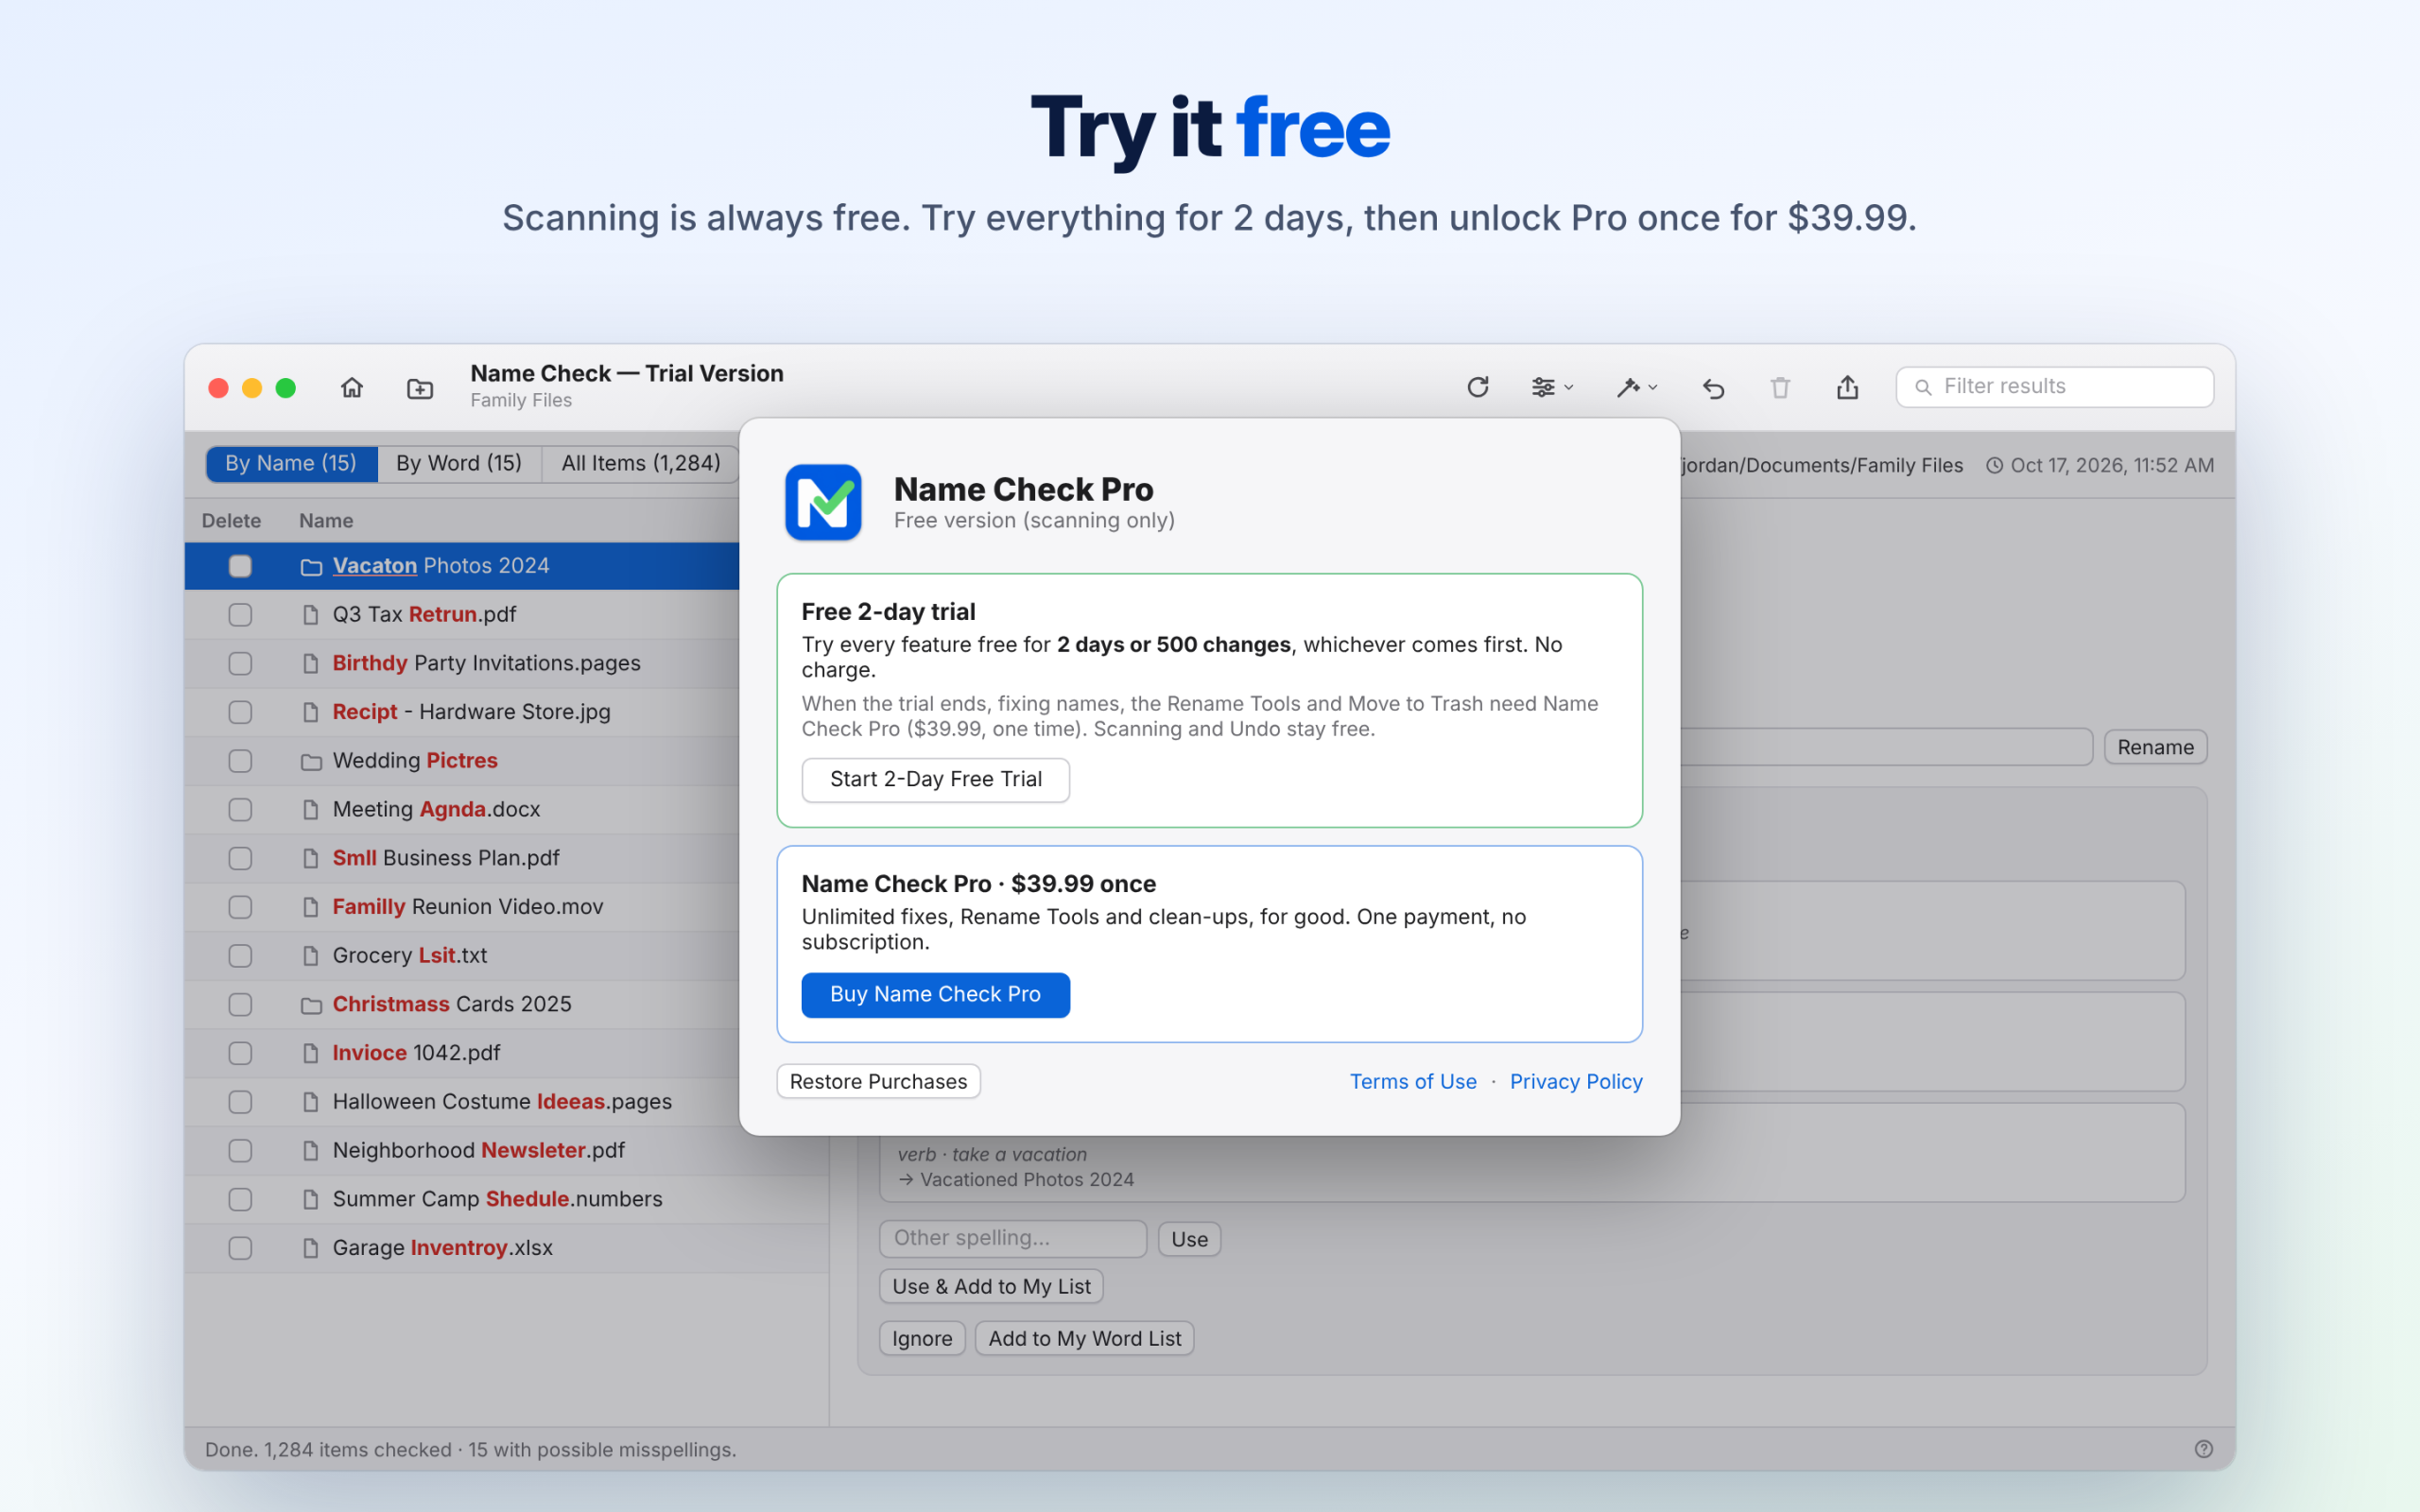Check delete box for Vacaton Photos 2024
Viewport: 2420px width, 1512px height.
[240, 566]
